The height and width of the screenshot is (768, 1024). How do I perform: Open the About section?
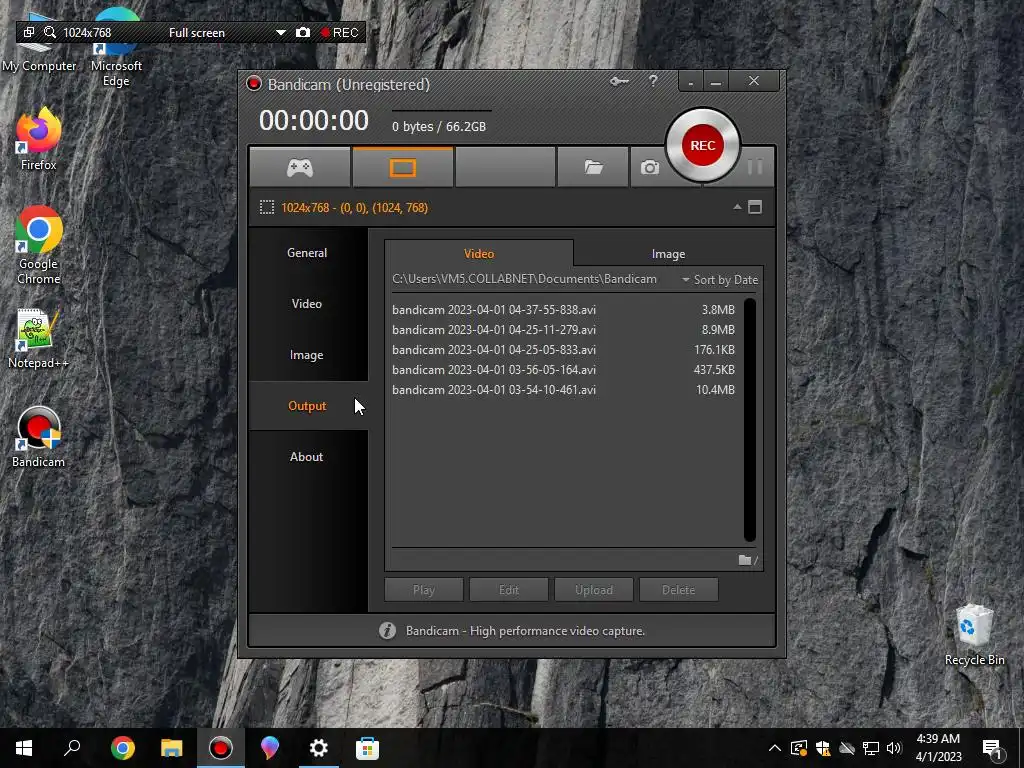[307, 456]
